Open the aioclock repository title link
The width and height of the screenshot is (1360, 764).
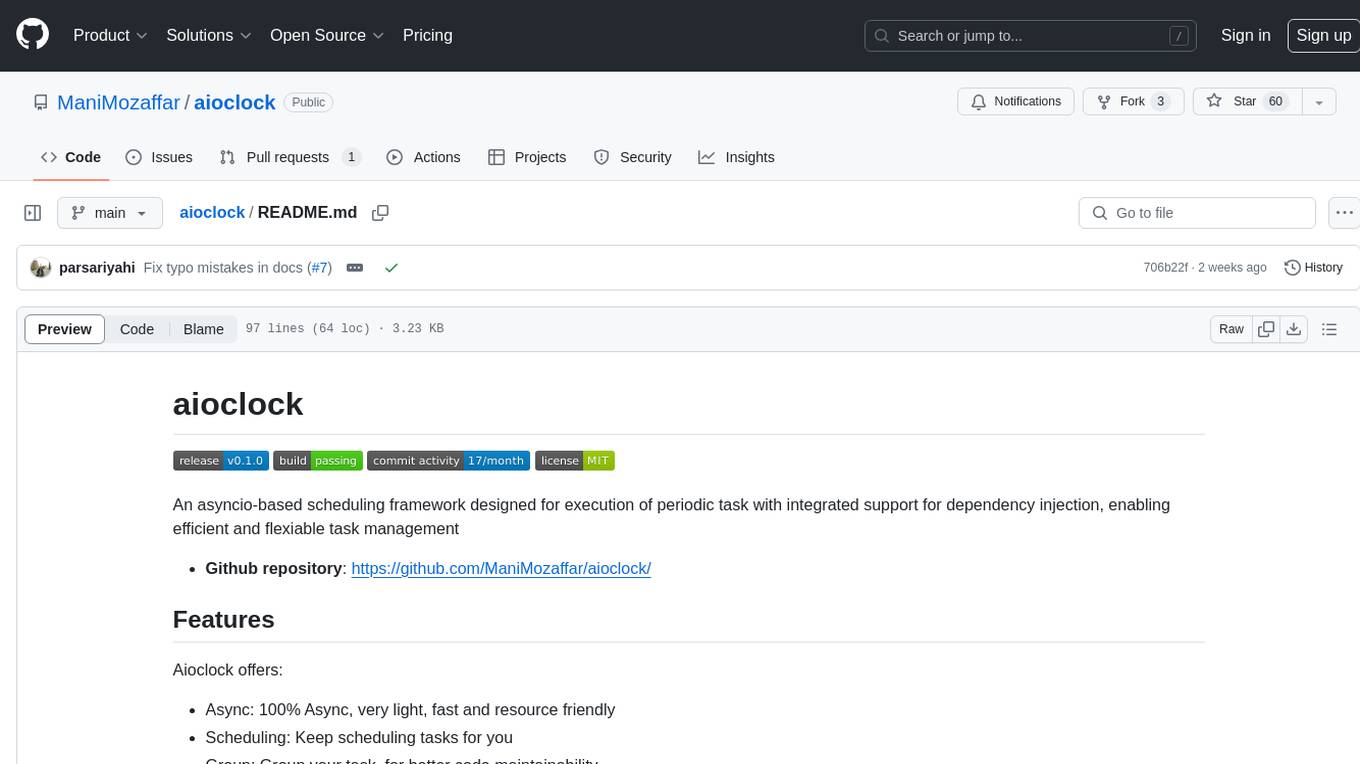pyautogui.click(x=234, y=102)
